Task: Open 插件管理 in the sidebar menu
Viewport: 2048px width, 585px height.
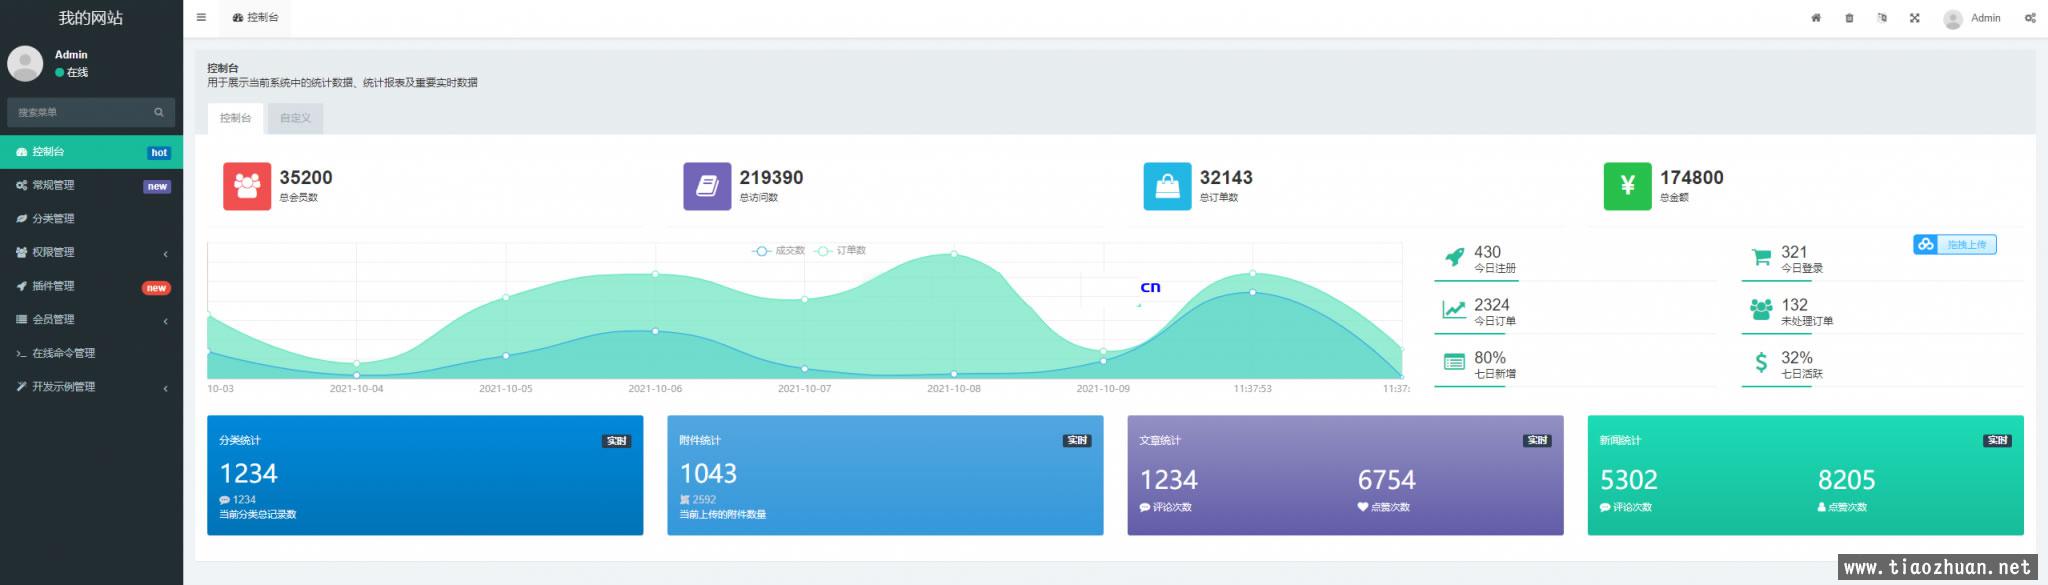Action: (x=91, y=286)
